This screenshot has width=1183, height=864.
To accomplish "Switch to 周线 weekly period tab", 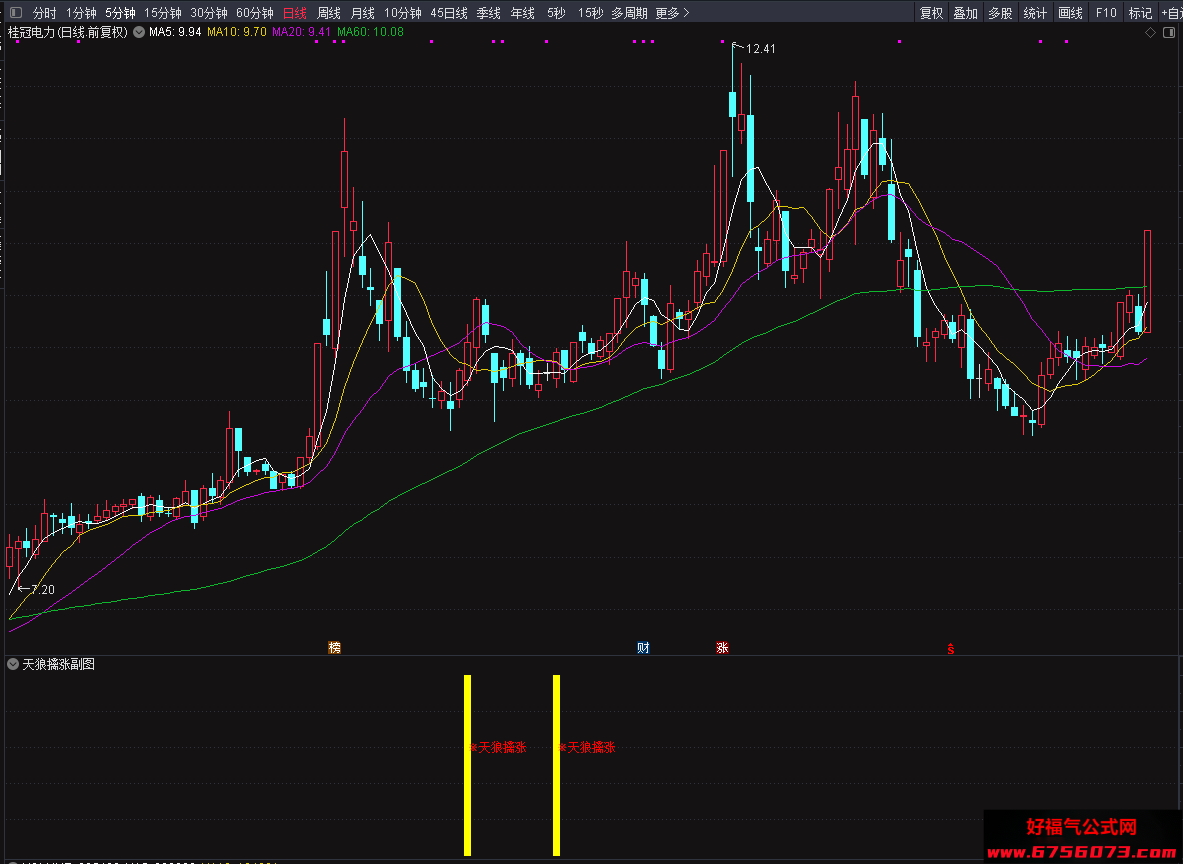I will tap(328, 13).
